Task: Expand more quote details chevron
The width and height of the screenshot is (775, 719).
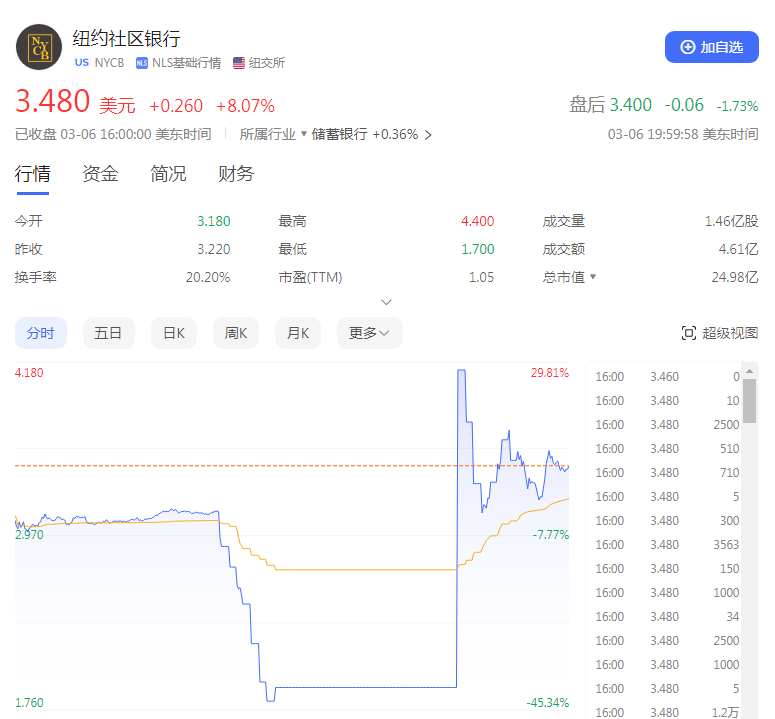Action: click(x=387, y=302)
